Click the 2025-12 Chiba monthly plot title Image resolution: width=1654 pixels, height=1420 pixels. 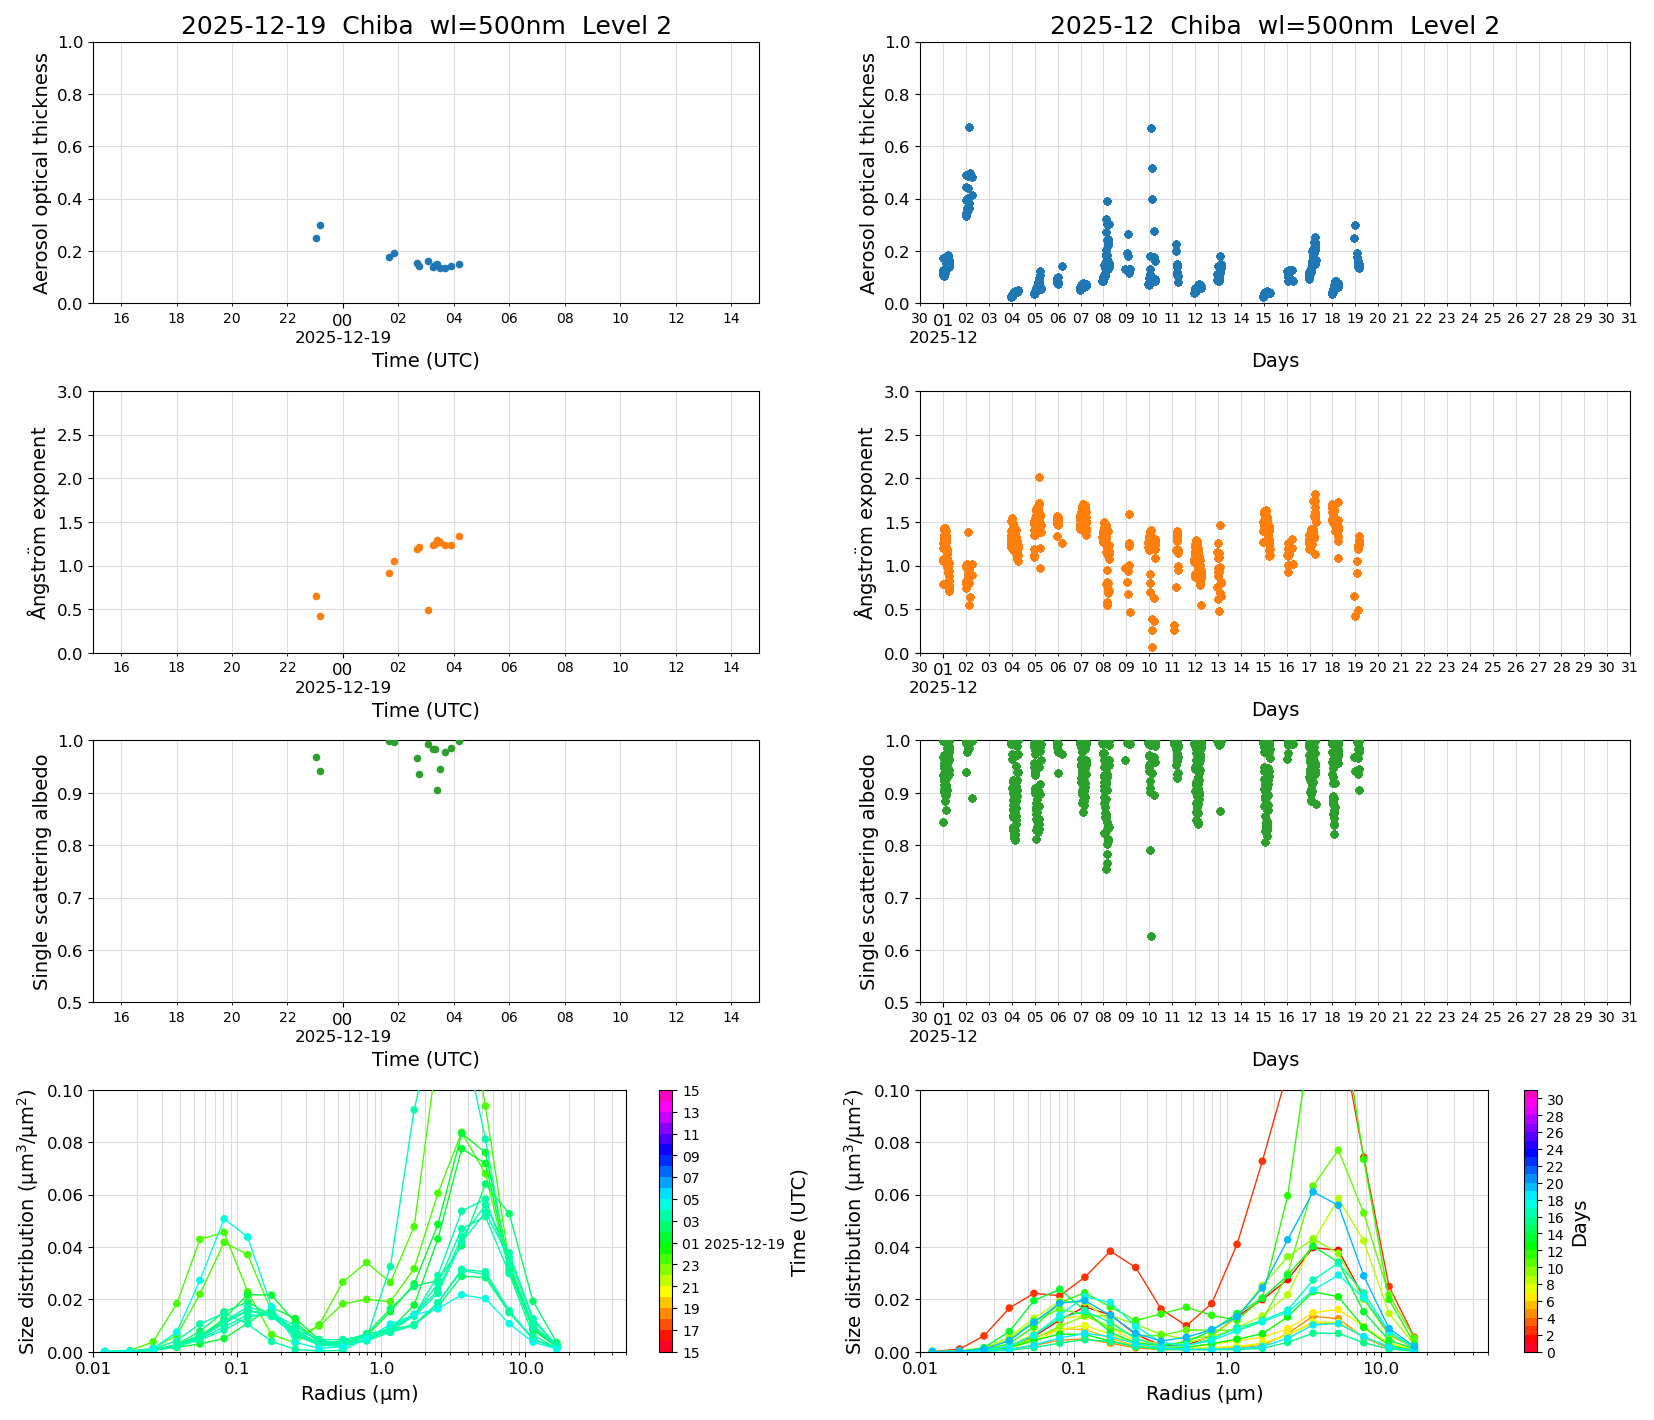click(x=1274, y=26)
